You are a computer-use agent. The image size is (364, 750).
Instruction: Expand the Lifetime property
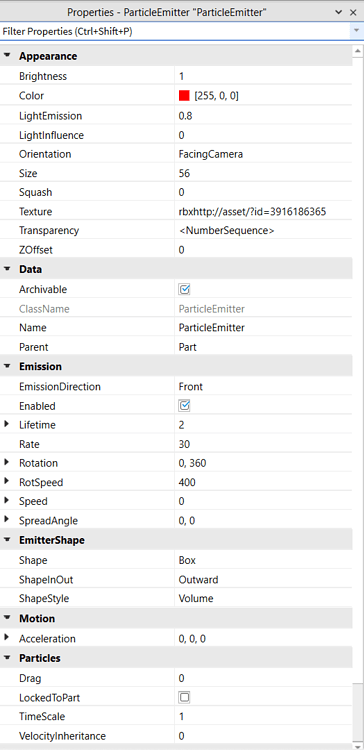(x=6, y=424)
